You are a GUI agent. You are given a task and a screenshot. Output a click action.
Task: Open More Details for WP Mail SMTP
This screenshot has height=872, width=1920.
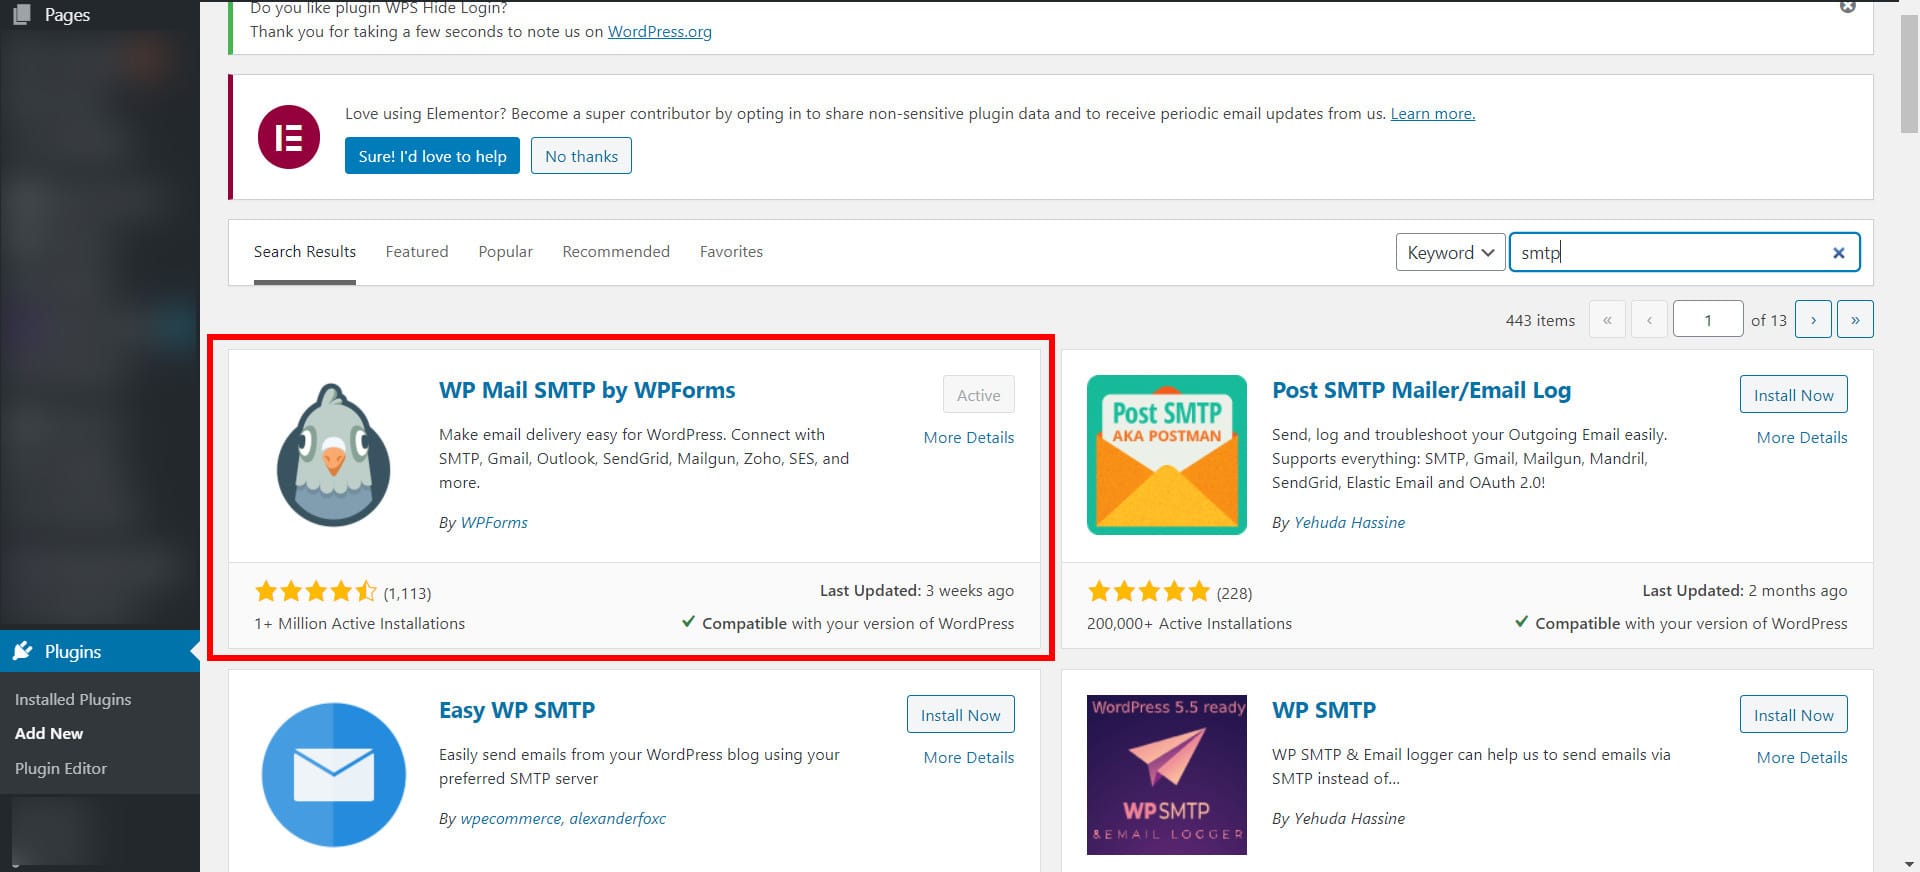(968, 438)
